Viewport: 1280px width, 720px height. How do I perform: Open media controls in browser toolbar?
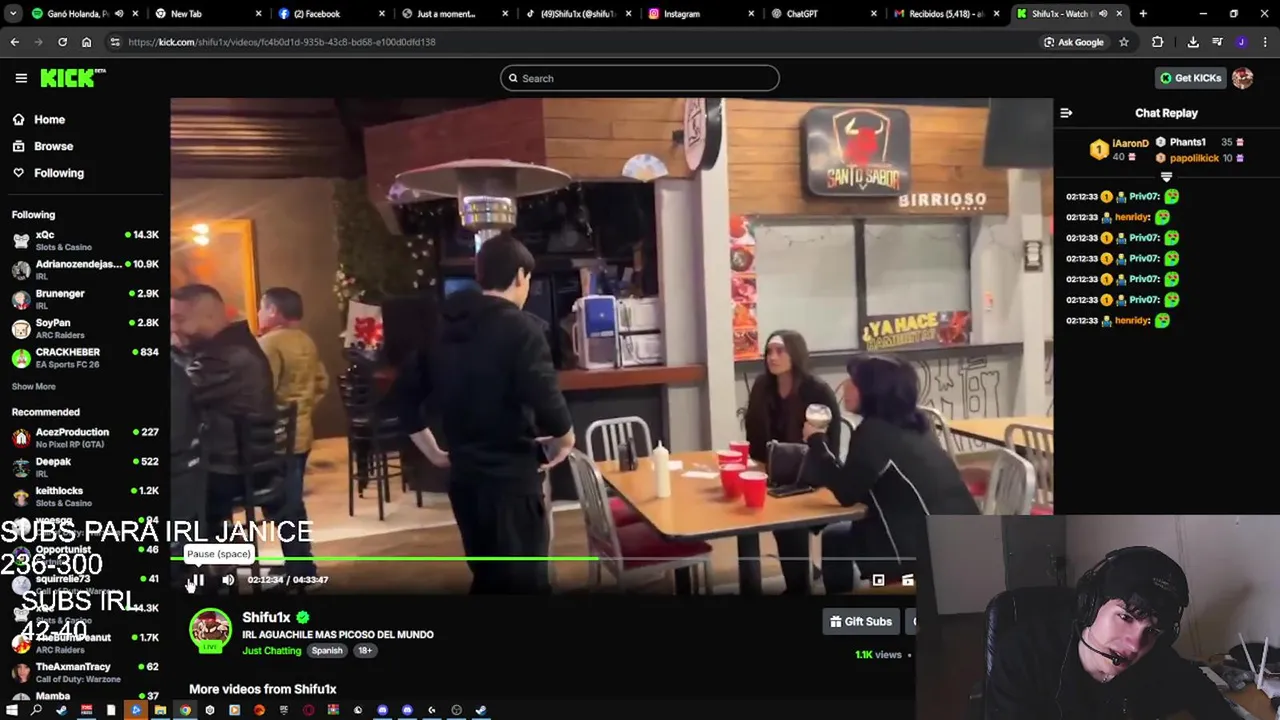tap(1217, 42)
